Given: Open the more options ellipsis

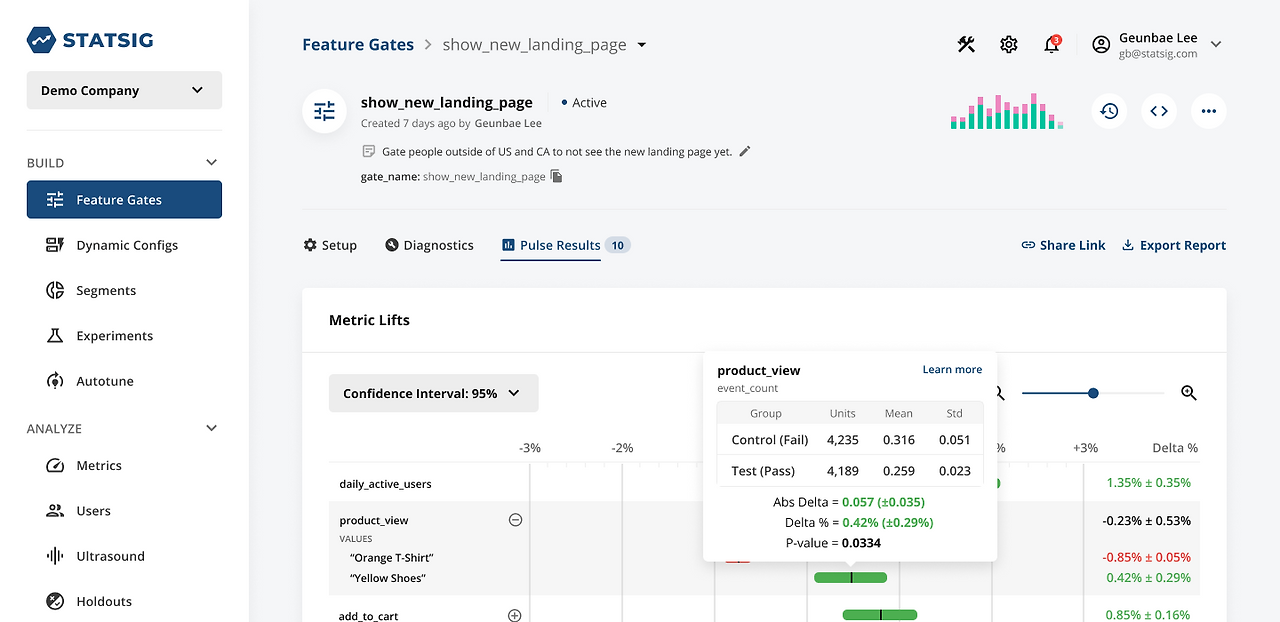Looking at the screenshot, I should click(1209, 111).
